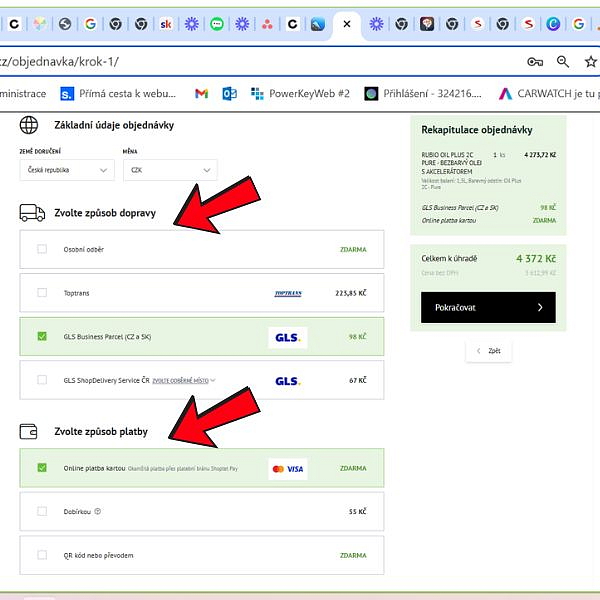Click the MasterCard Visa logo
This screenshot has height=600, width=600.
click(x=288, y=469)
